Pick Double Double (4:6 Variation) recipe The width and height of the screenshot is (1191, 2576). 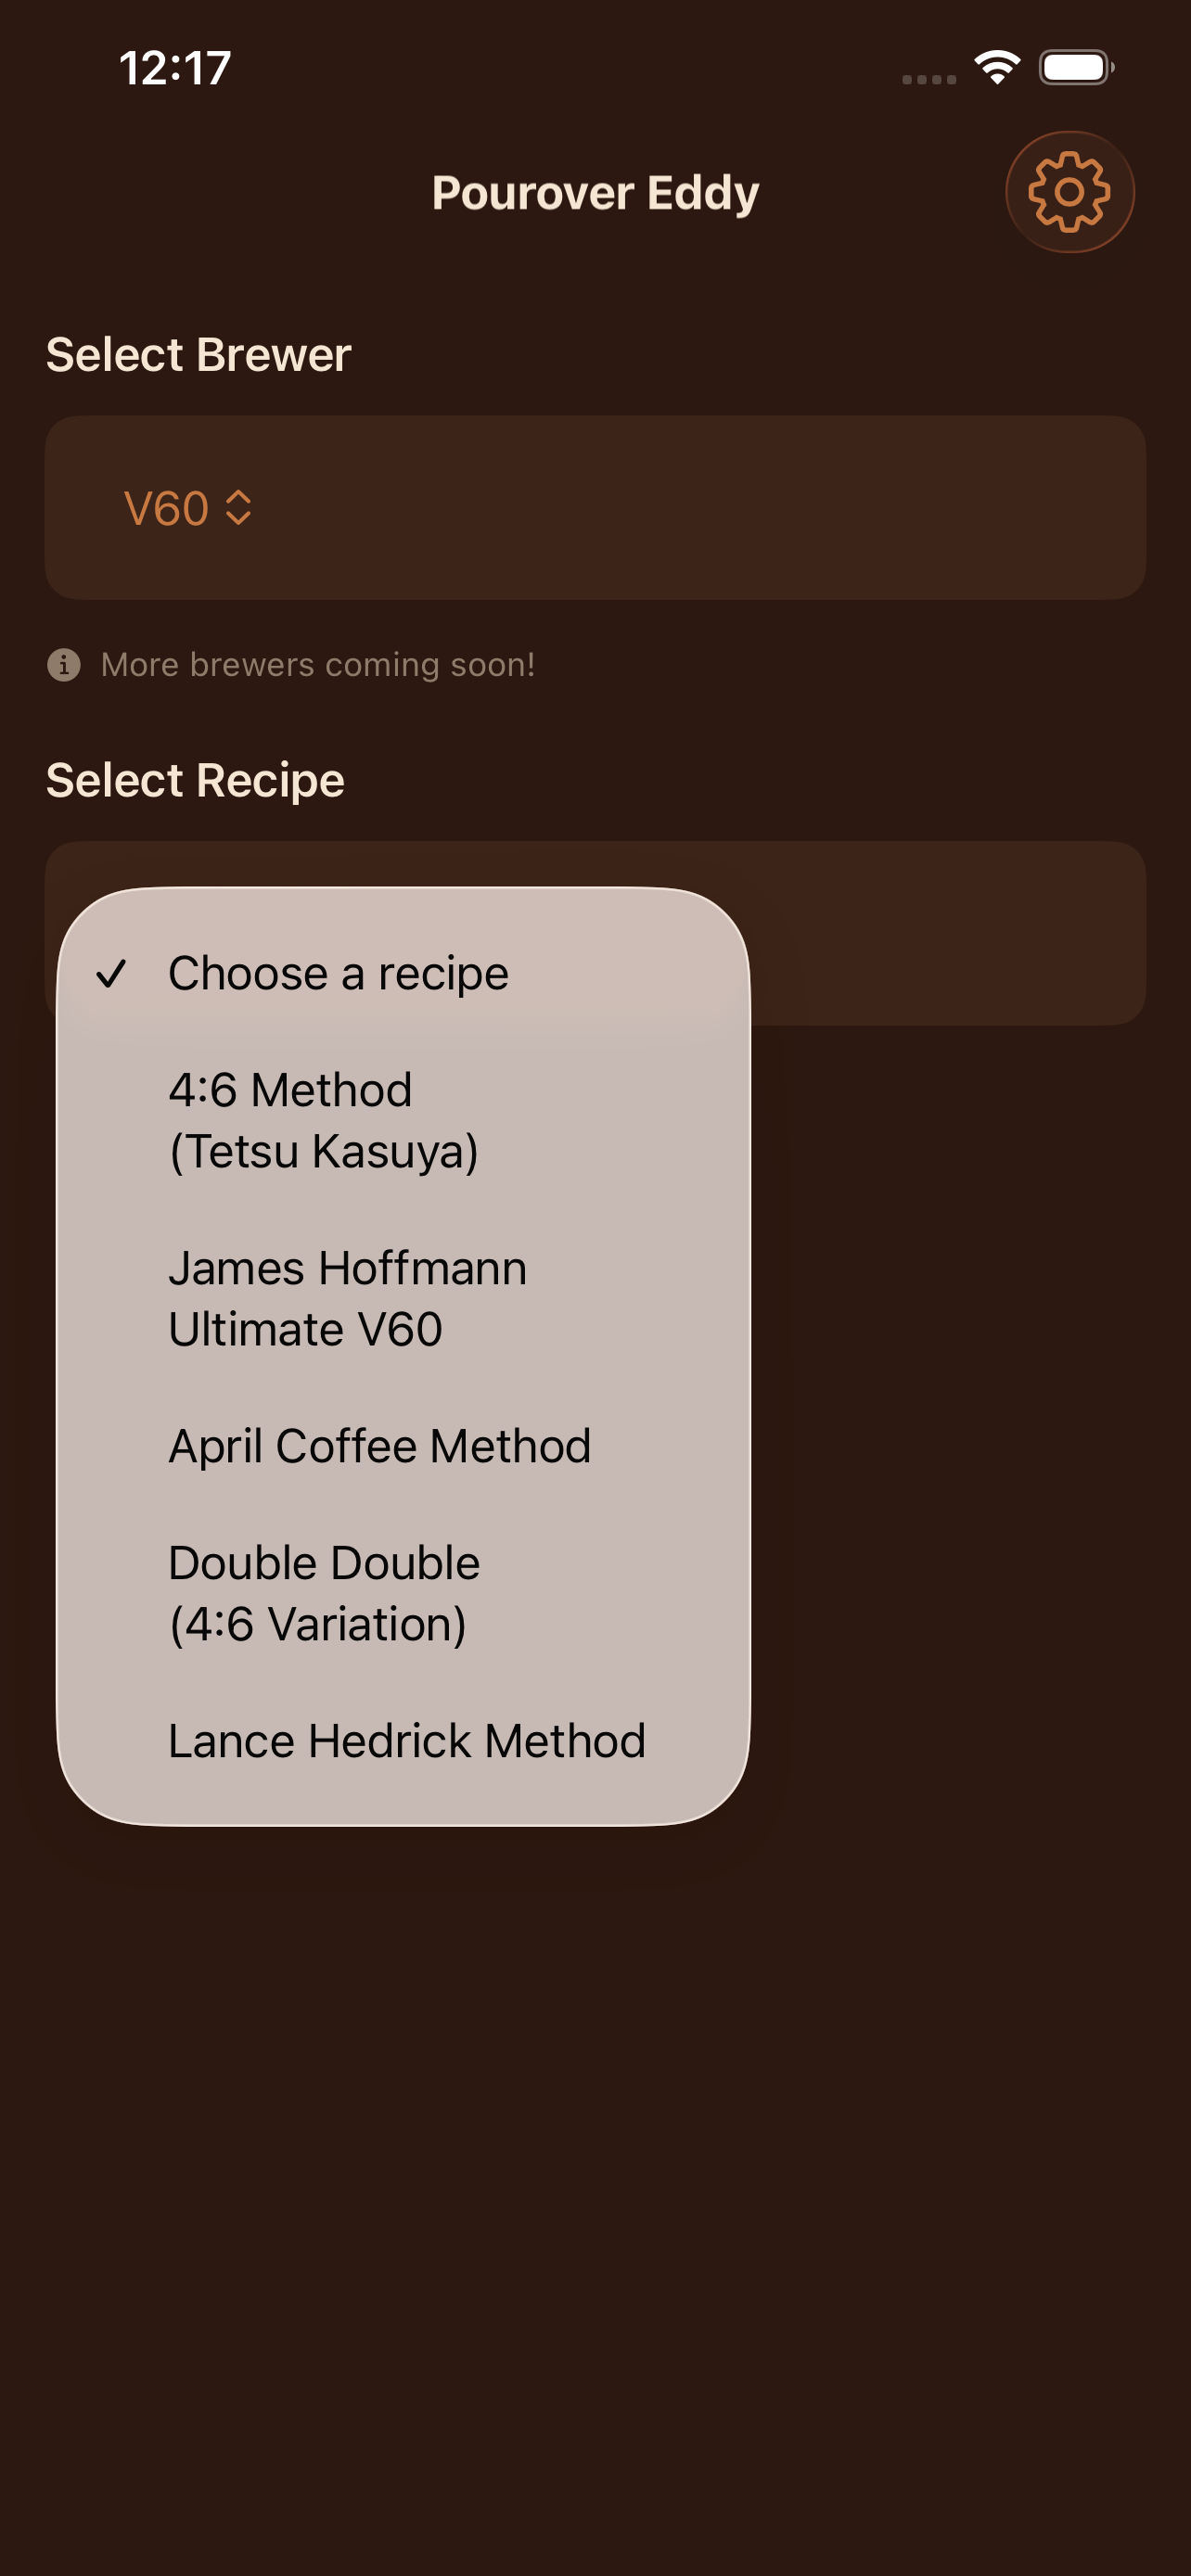pos(323,1591)
